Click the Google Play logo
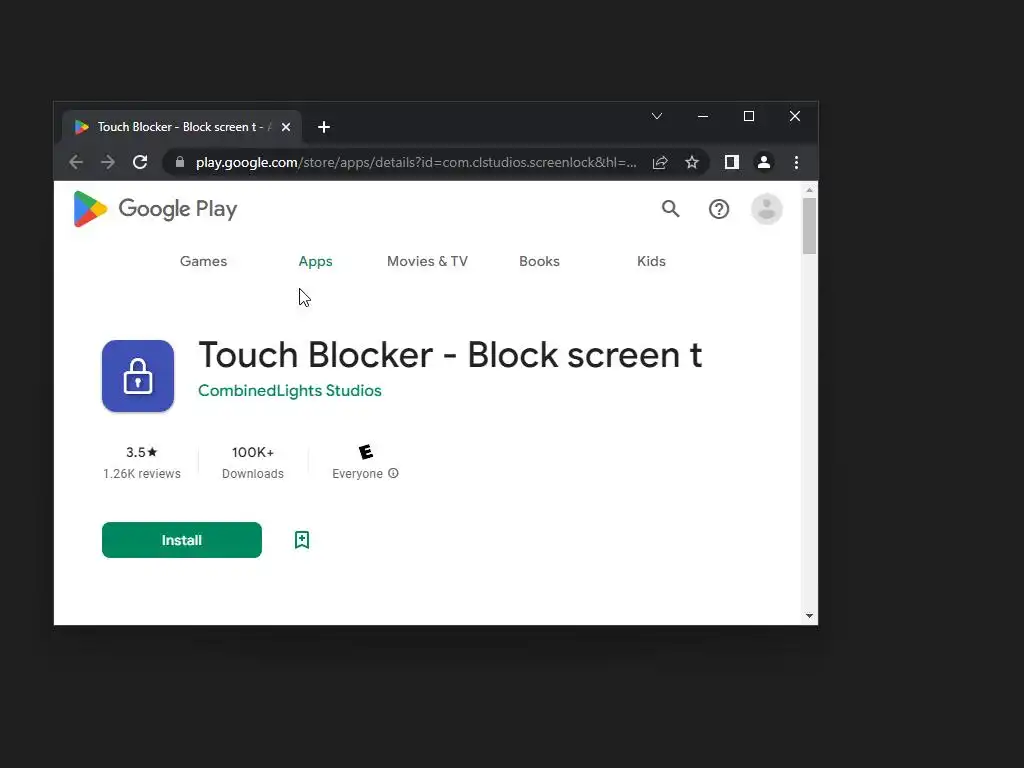 [x=155, y=209]
